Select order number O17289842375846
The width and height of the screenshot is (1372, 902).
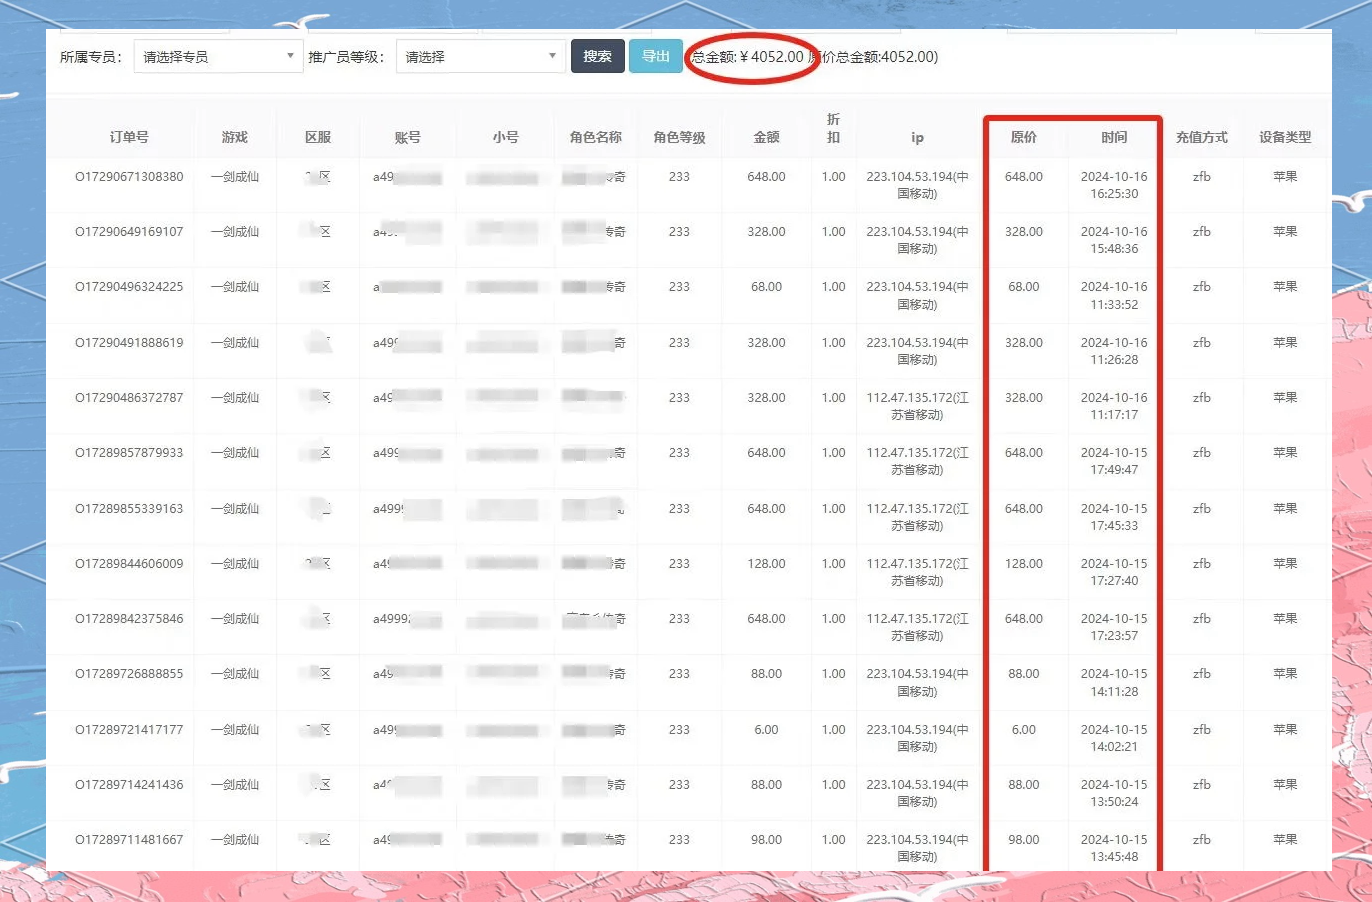pos(129,619)
